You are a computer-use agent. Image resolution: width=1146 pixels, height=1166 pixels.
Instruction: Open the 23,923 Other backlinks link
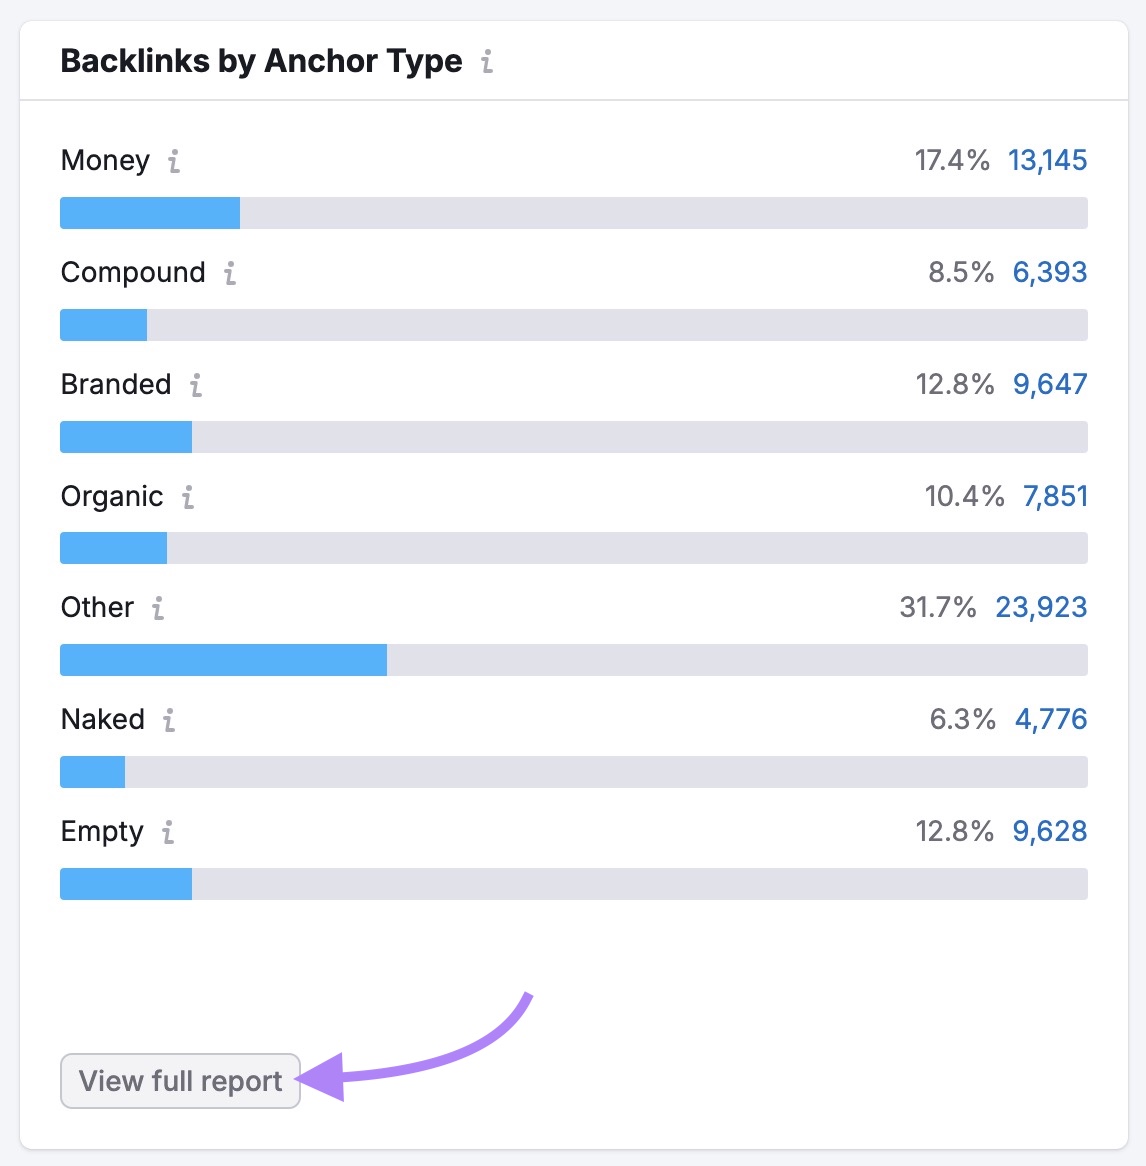click(x=1041, y=608)
